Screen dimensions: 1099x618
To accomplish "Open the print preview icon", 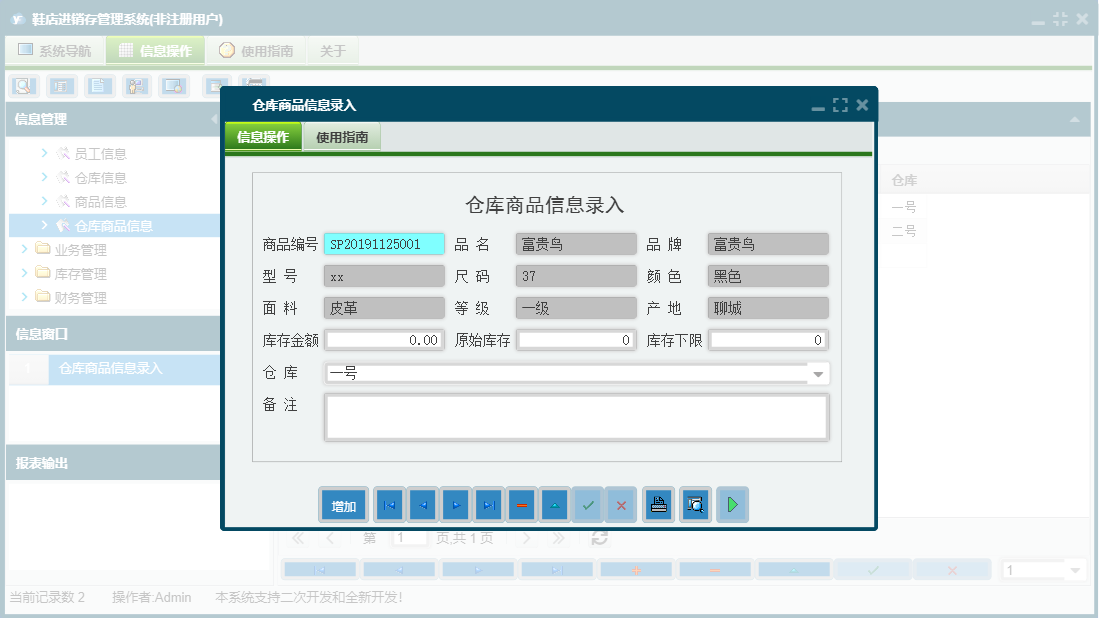I will pos(695,505).
